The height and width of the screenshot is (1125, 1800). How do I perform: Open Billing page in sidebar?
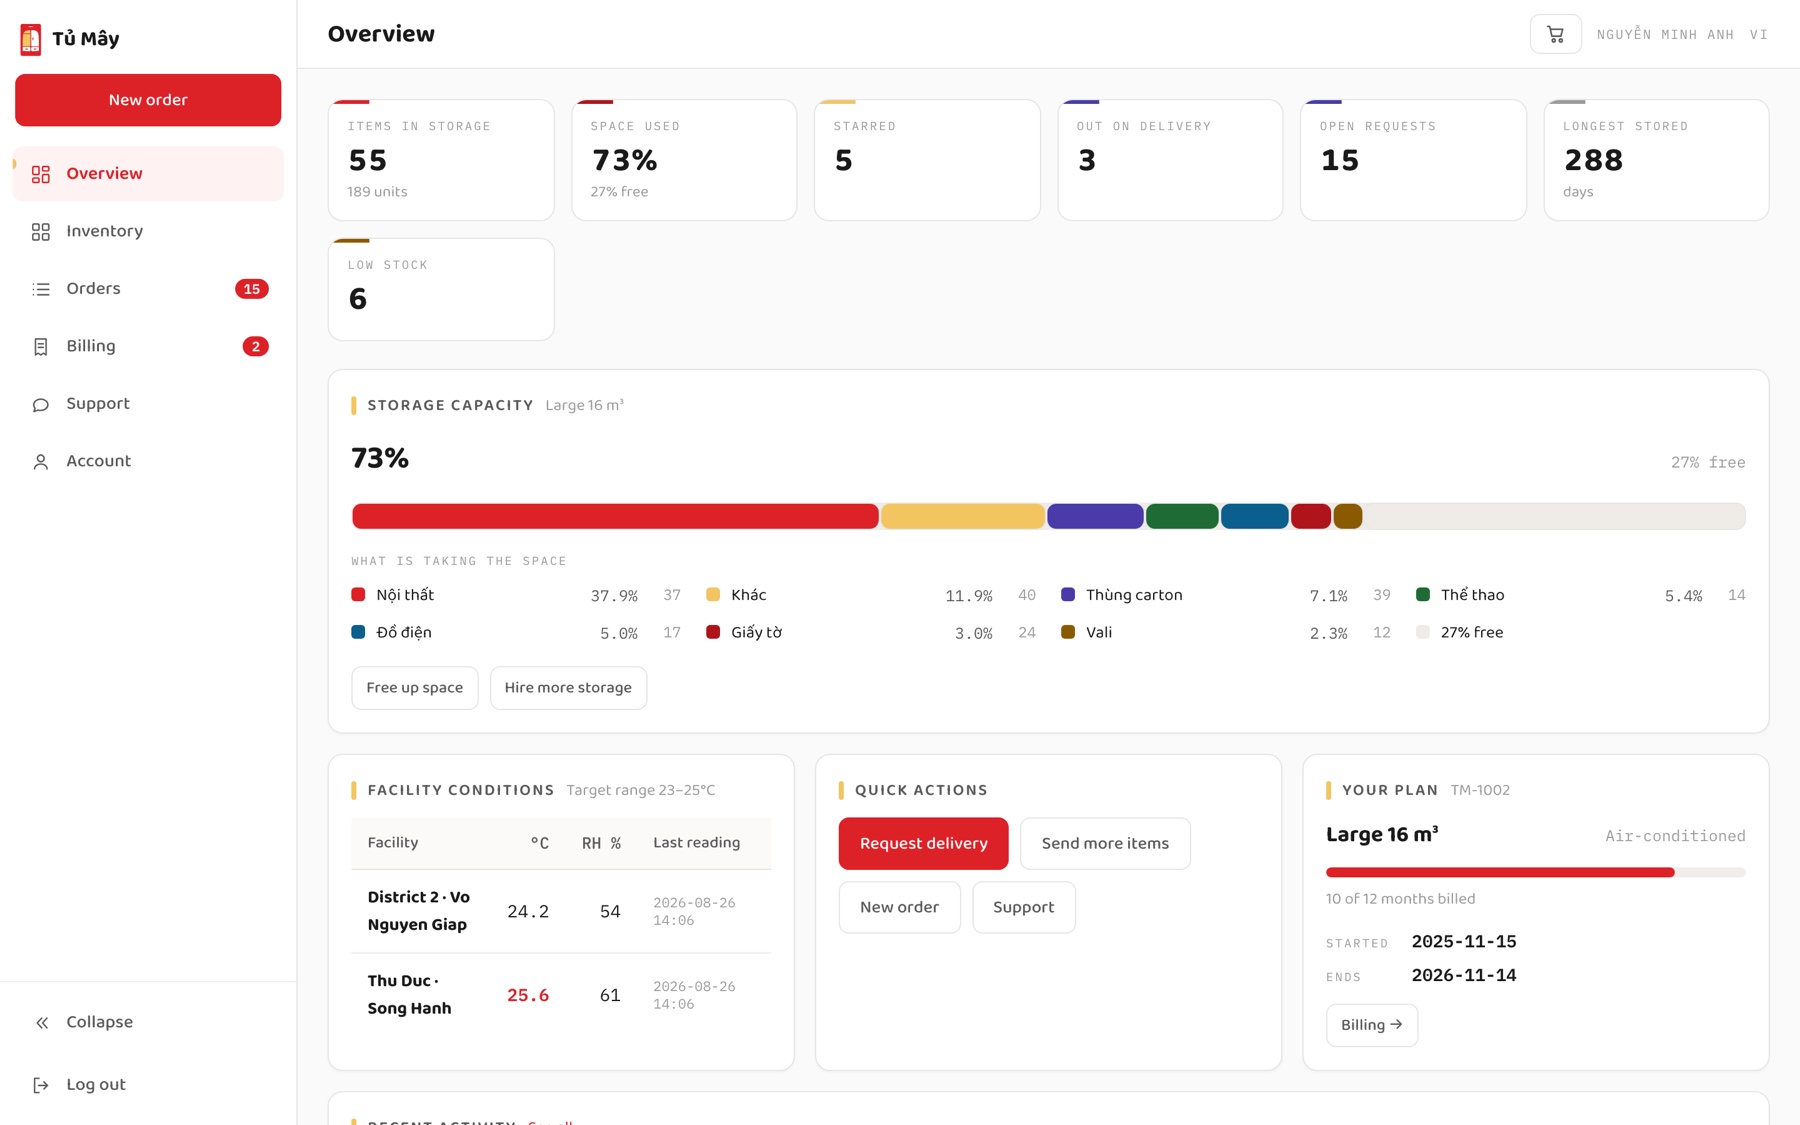[x=148, y=346]
